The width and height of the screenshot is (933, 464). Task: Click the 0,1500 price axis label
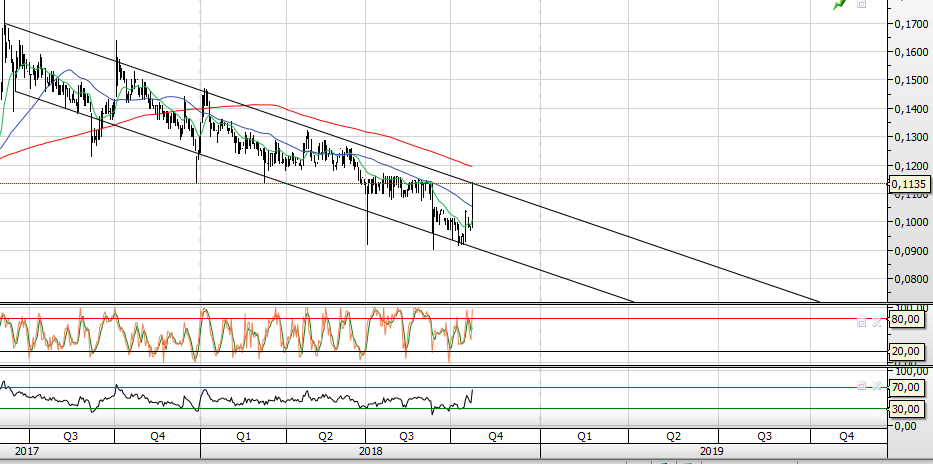coord(911,80)
